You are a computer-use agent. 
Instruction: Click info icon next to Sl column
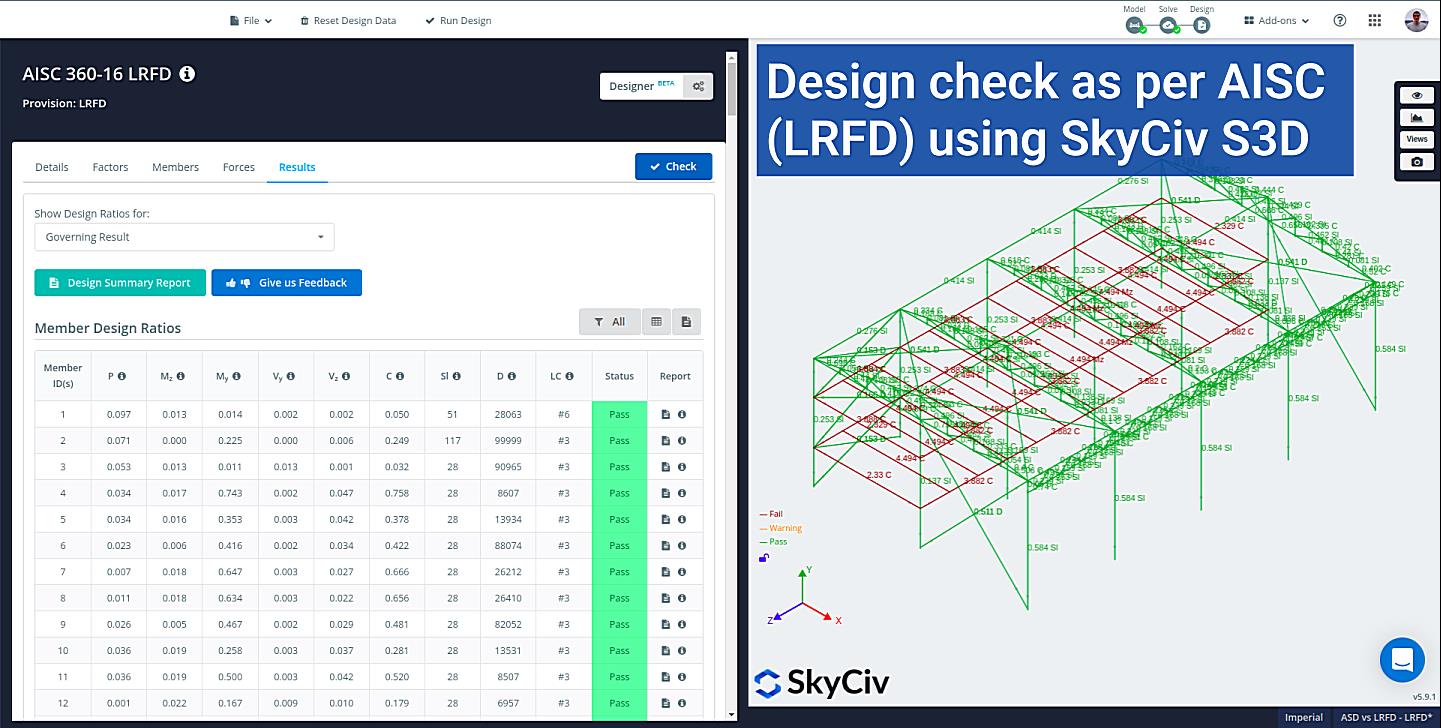(x=457, y=377)
